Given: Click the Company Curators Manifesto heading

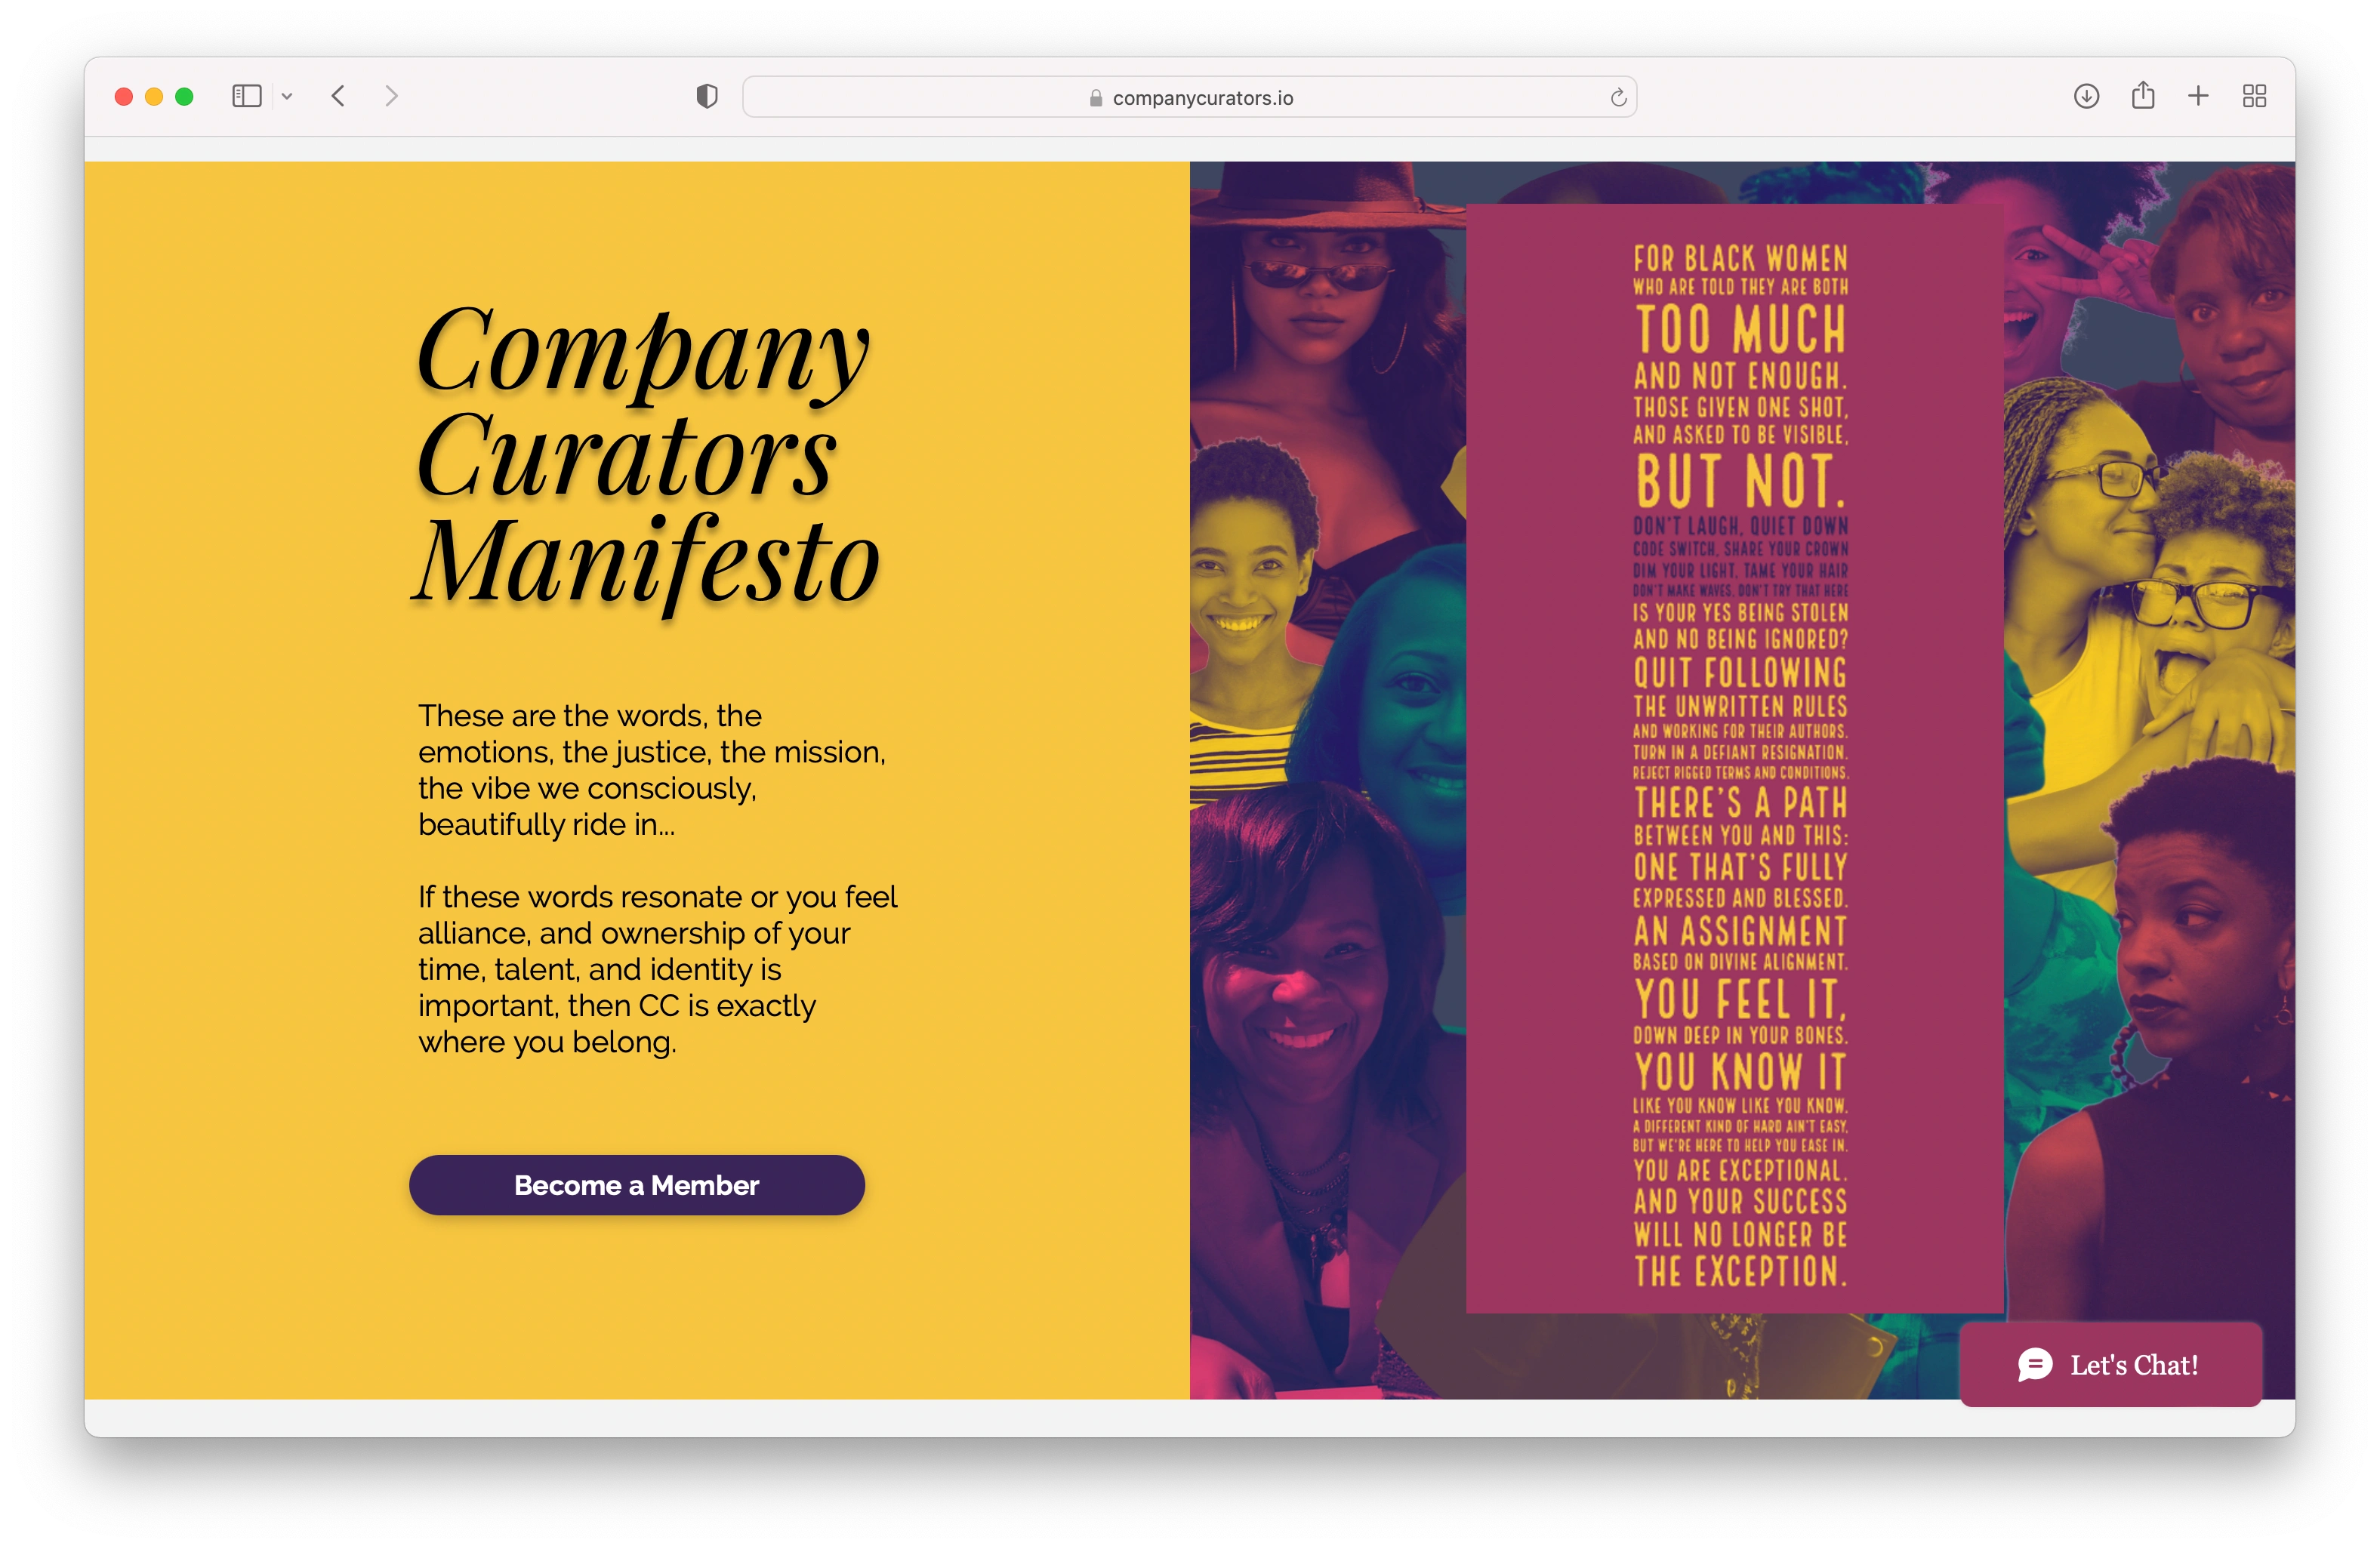Looking at the screenshot, I should click(646, 455).
